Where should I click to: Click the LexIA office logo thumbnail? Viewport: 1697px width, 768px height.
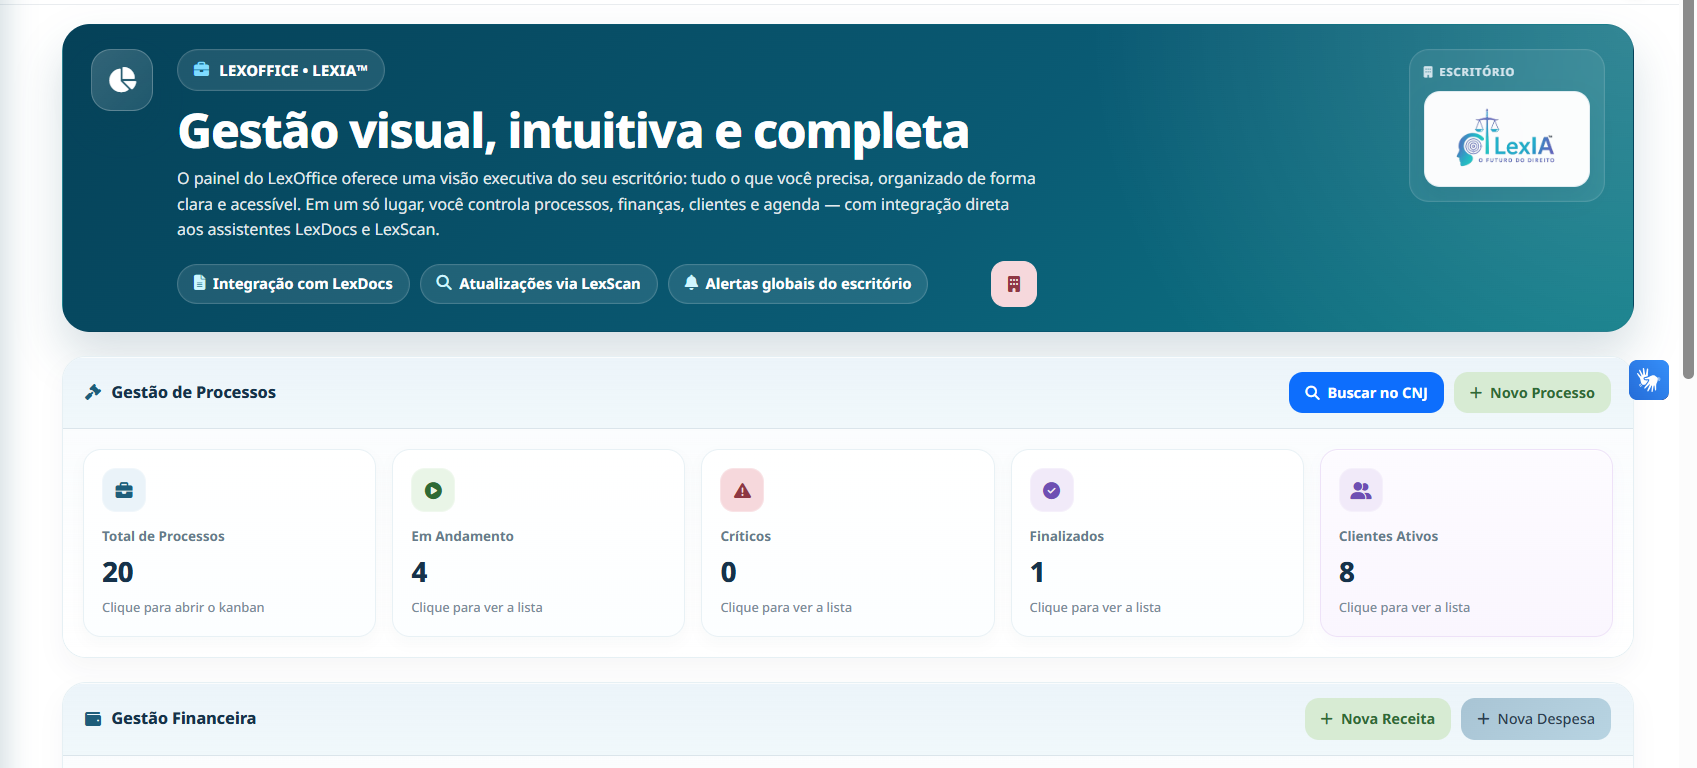point(1507,139)
